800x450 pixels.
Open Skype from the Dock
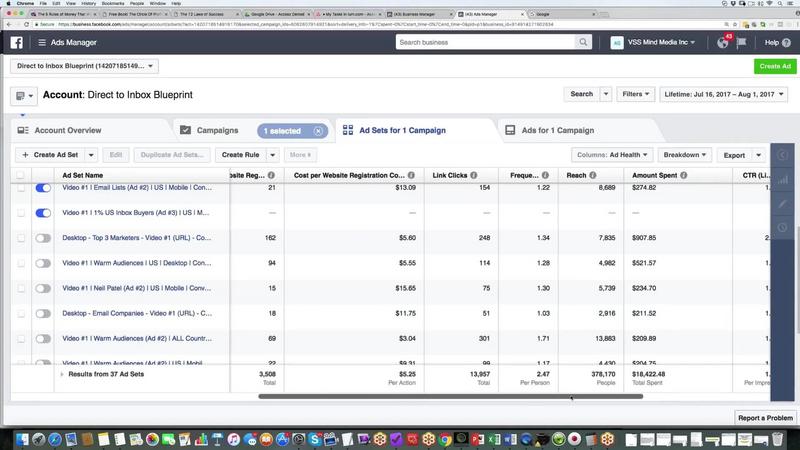(x=315, y=439)
